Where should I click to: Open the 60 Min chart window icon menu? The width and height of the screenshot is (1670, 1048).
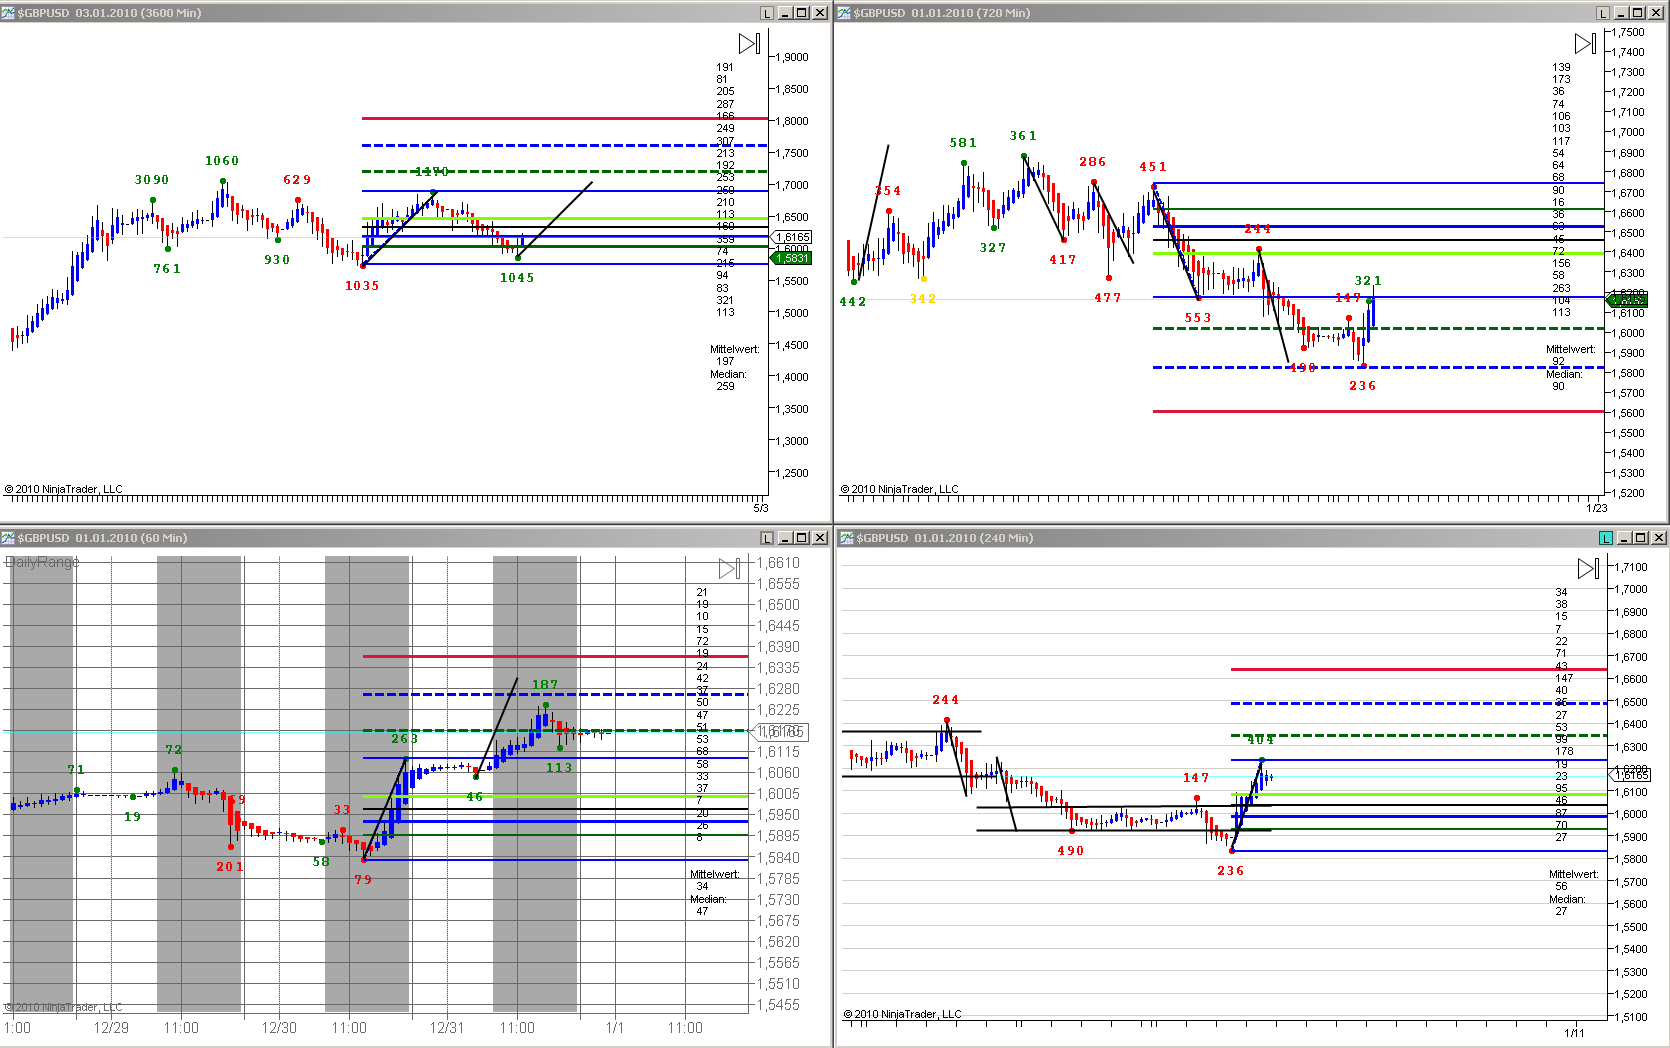click(8, 538)
